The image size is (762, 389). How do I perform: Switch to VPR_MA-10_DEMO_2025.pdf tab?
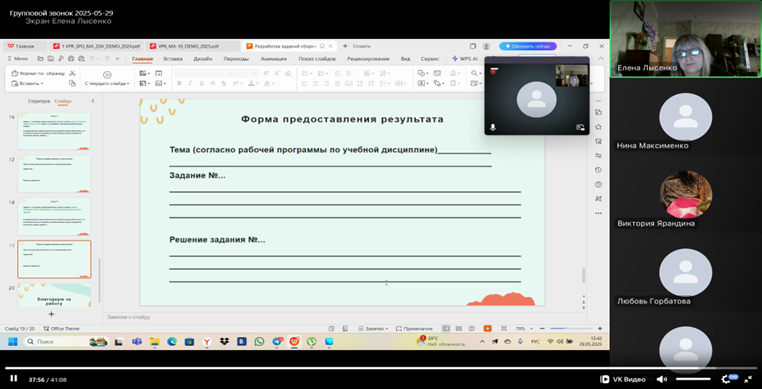point(192,46)
